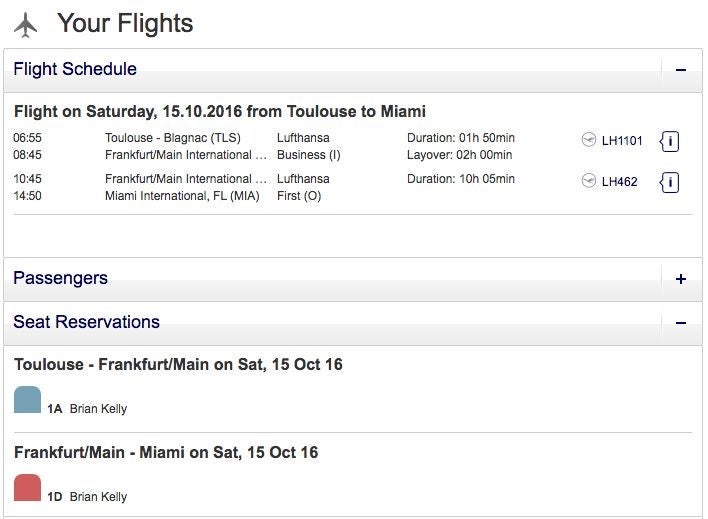Click the airplane icon beside Your Flights
Screen dimensions: 708x519
[25, 25]
